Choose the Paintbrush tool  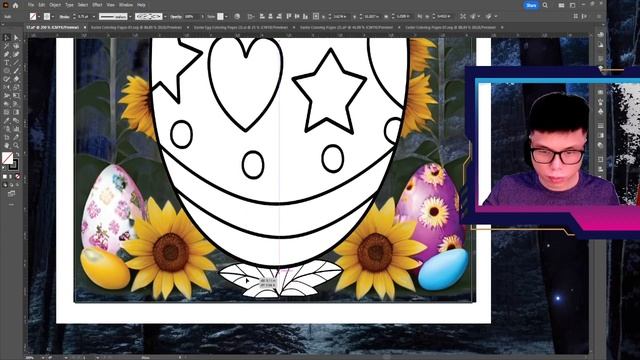point(16,71)
